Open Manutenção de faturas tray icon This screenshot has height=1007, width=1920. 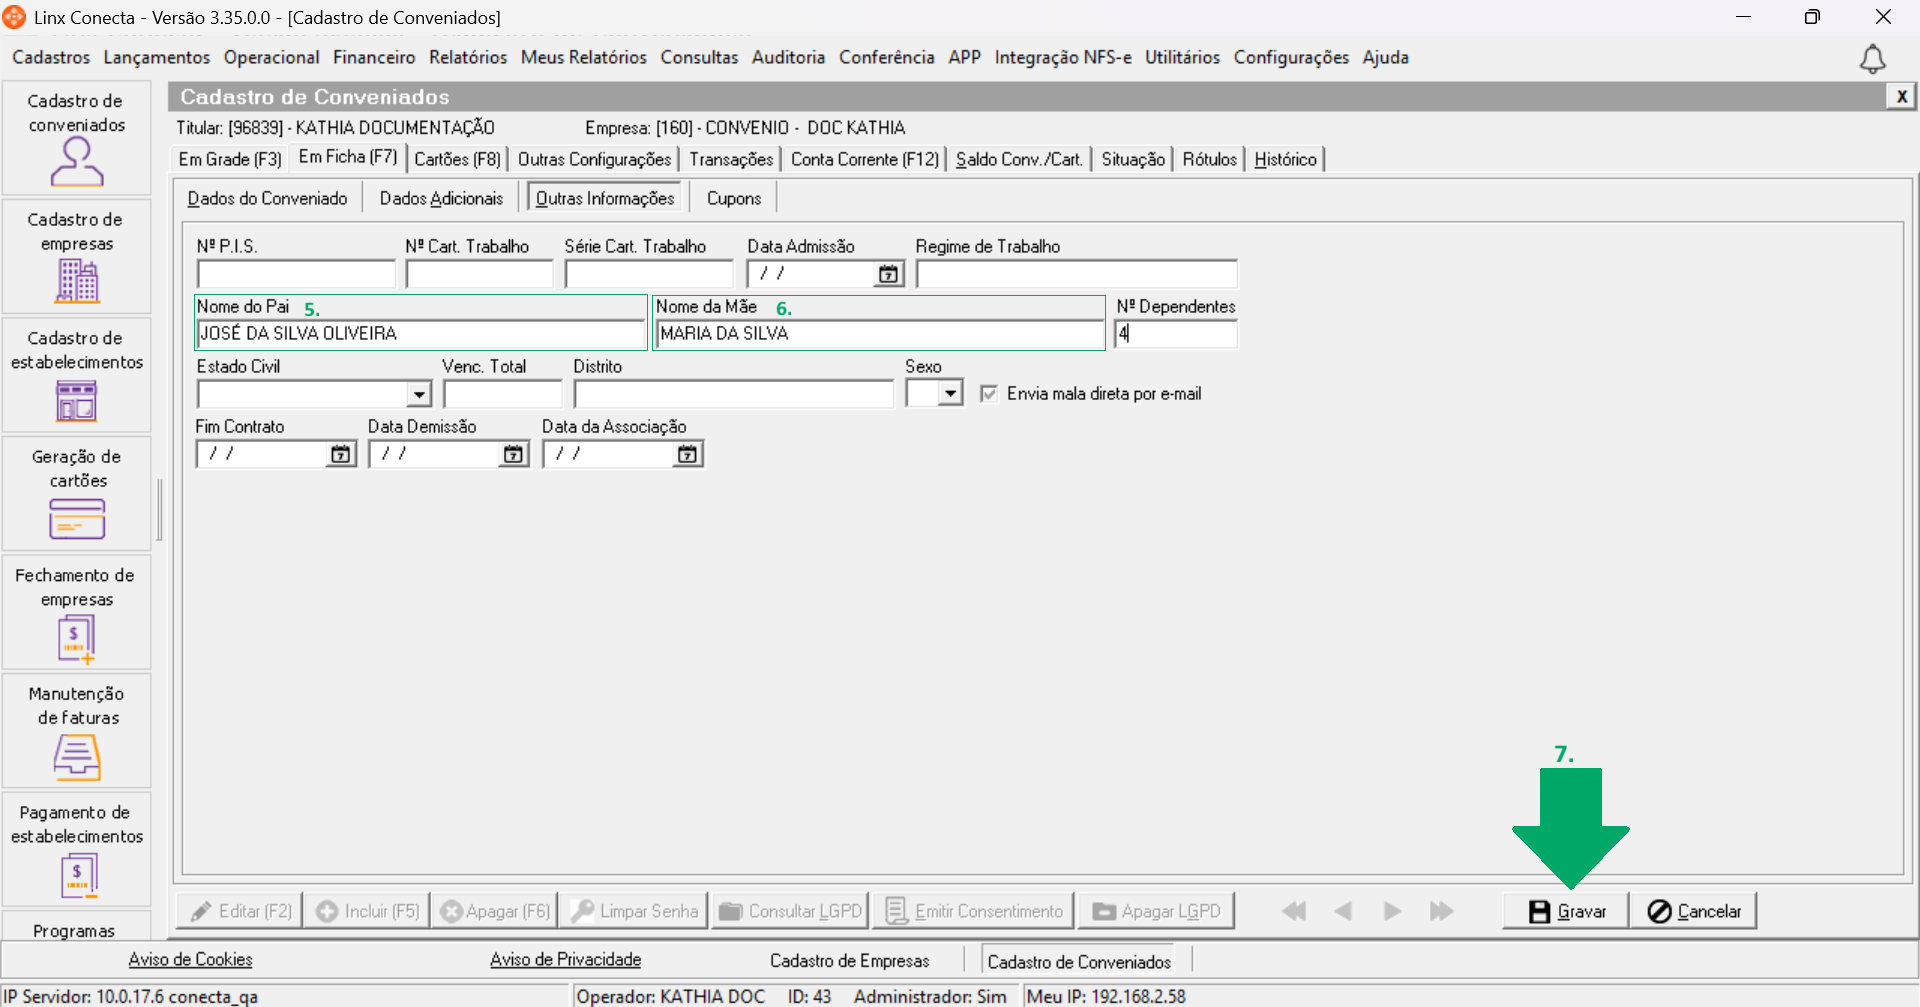(77, 757)
